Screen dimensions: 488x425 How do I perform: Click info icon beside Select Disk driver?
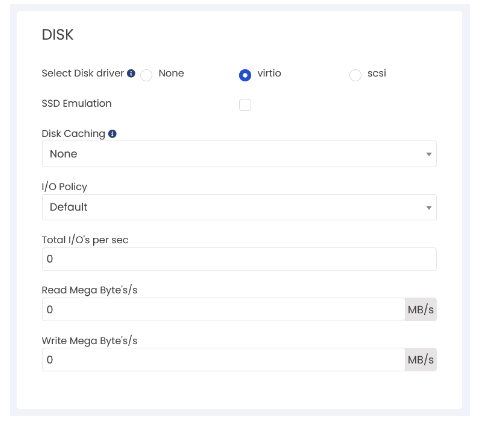point(131,73)
